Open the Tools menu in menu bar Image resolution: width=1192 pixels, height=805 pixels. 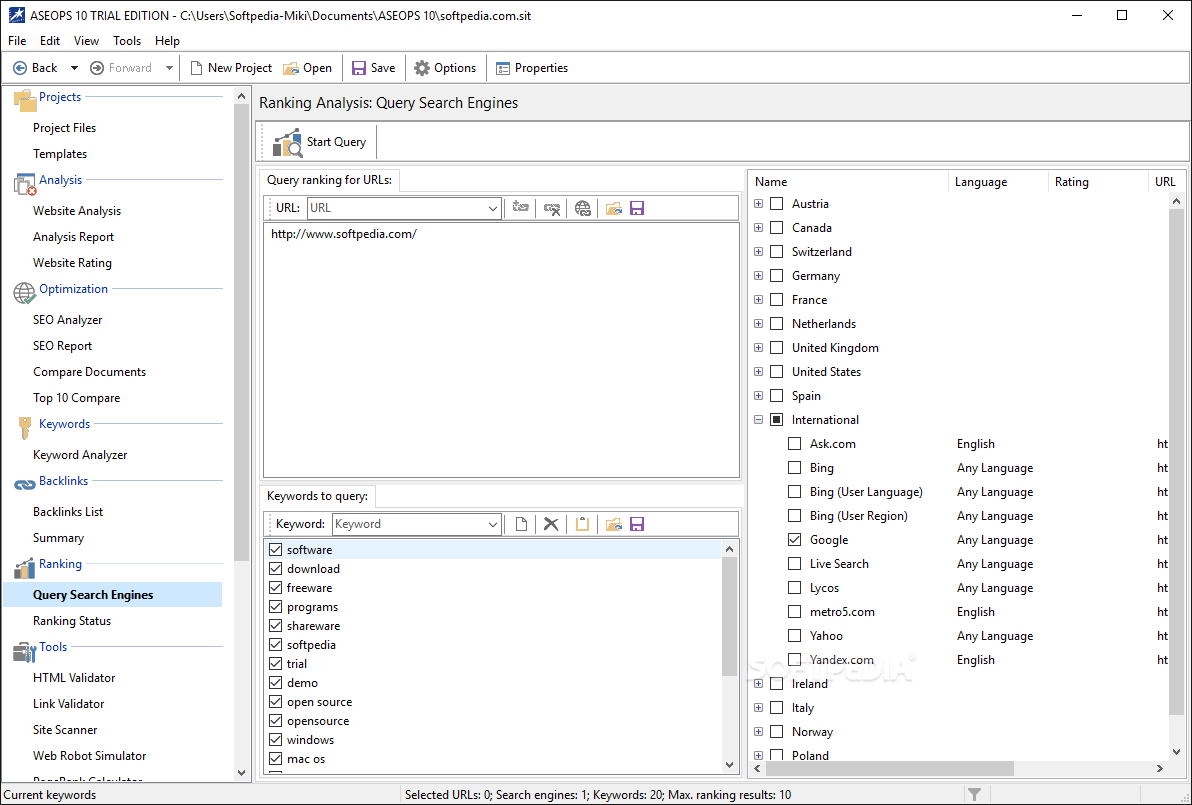pos(127,41)
